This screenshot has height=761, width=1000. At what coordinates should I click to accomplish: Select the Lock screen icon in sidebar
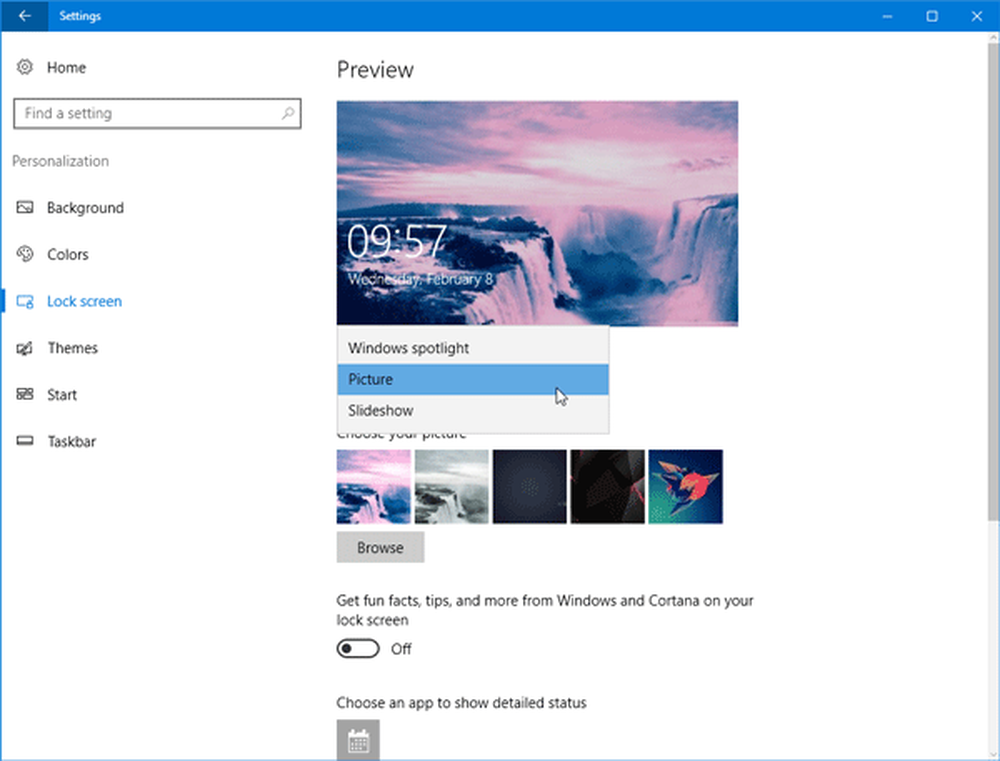pos(25,301)
